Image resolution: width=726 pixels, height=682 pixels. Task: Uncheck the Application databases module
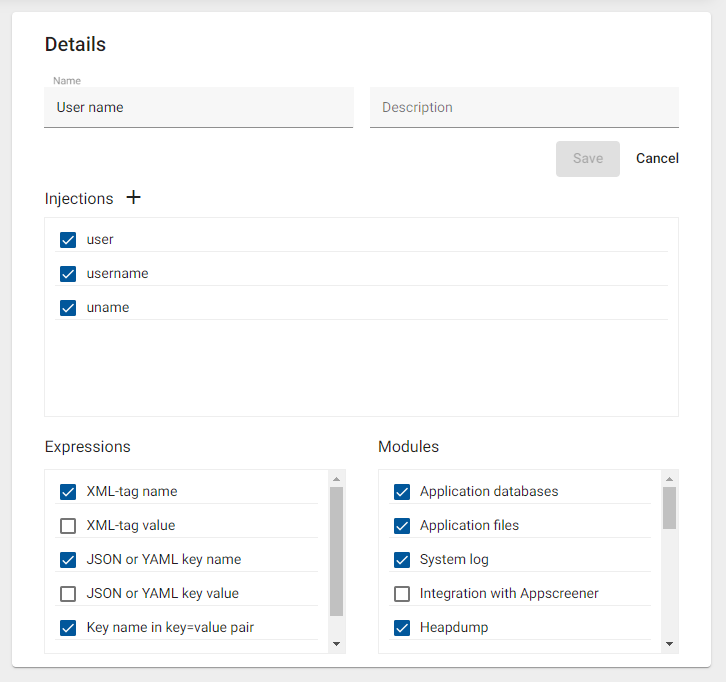click(402, 492)
